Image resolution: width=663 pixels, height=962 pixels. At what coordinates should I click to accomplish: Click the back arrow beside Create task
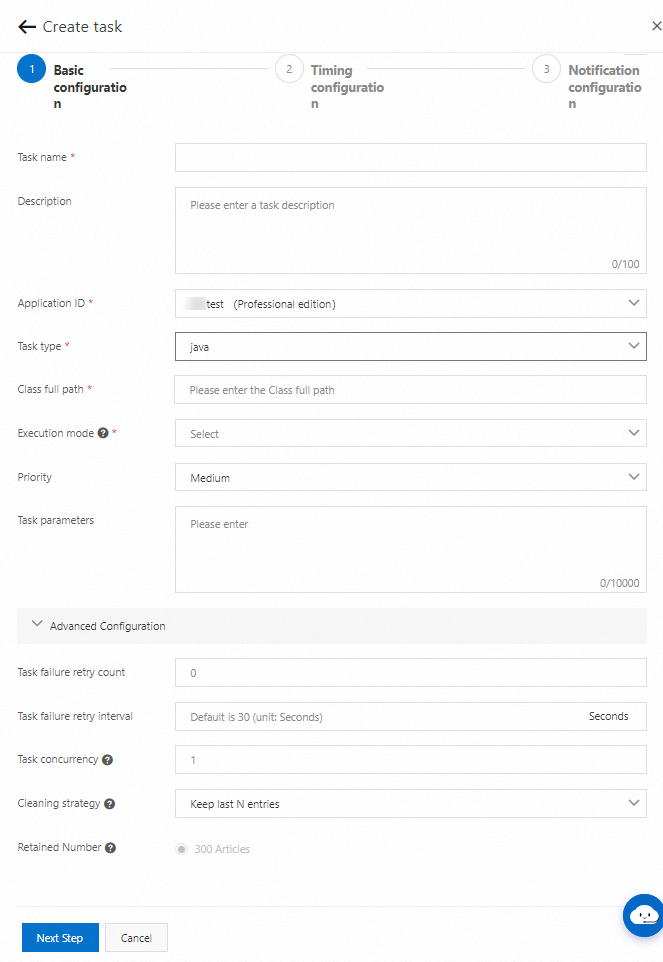27,27
